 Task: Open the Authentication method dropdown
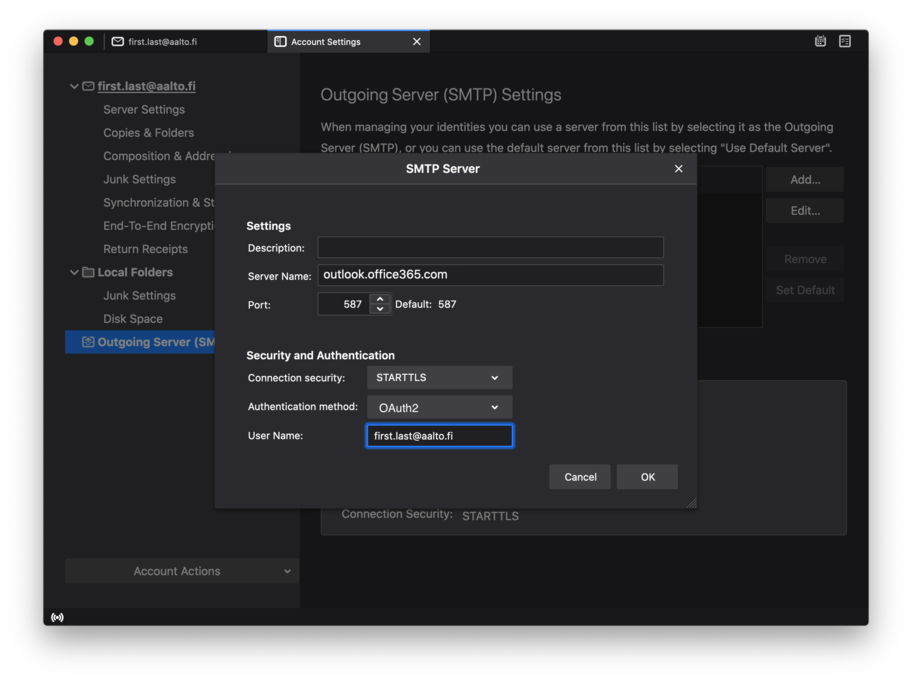(x=439, y=408)
